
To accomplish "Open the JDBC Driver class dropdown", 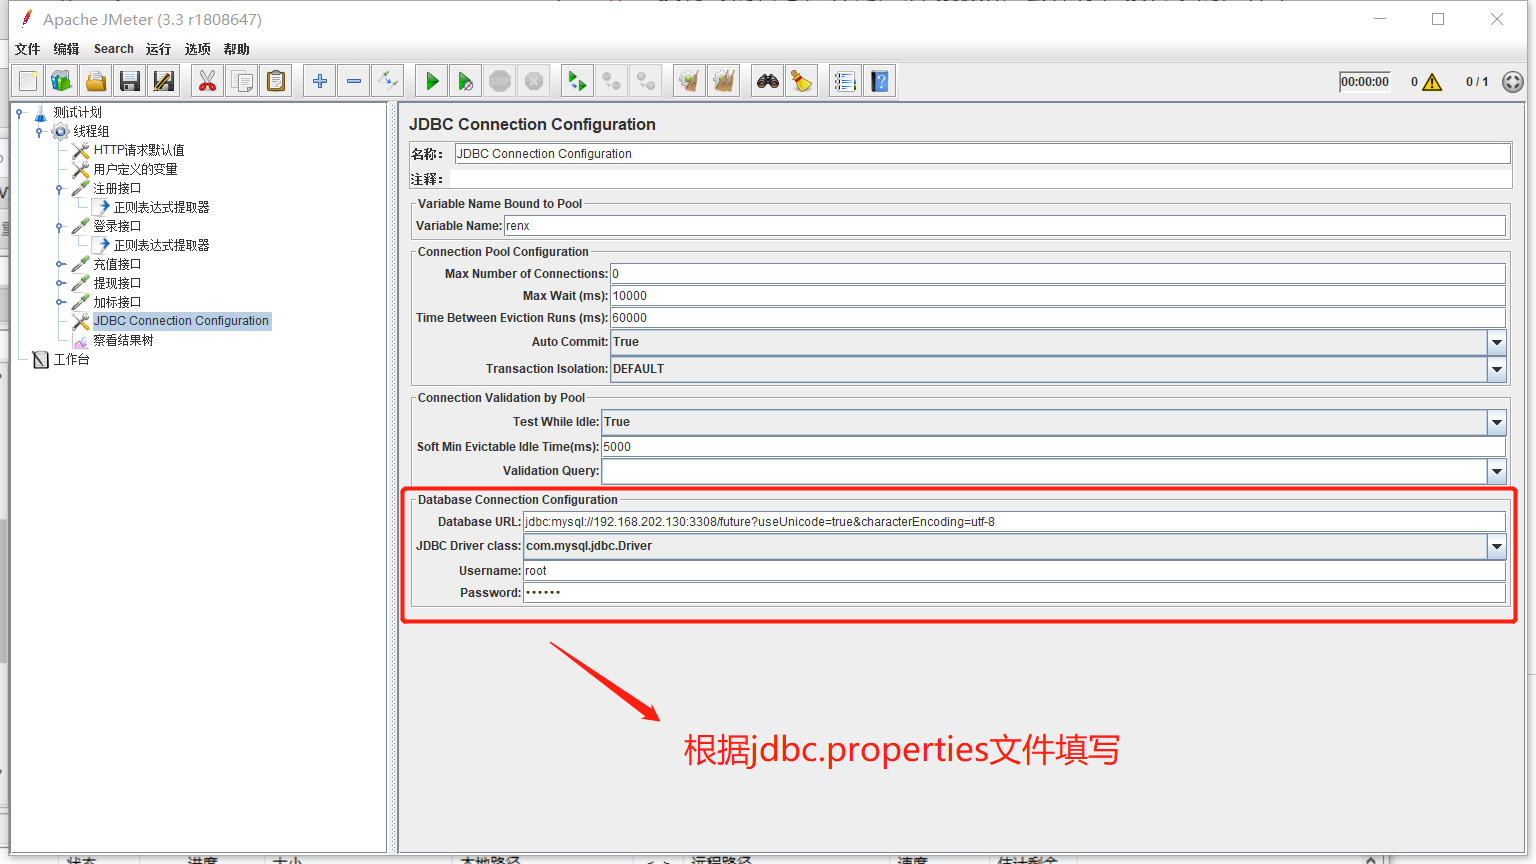I will [1497, 546].
